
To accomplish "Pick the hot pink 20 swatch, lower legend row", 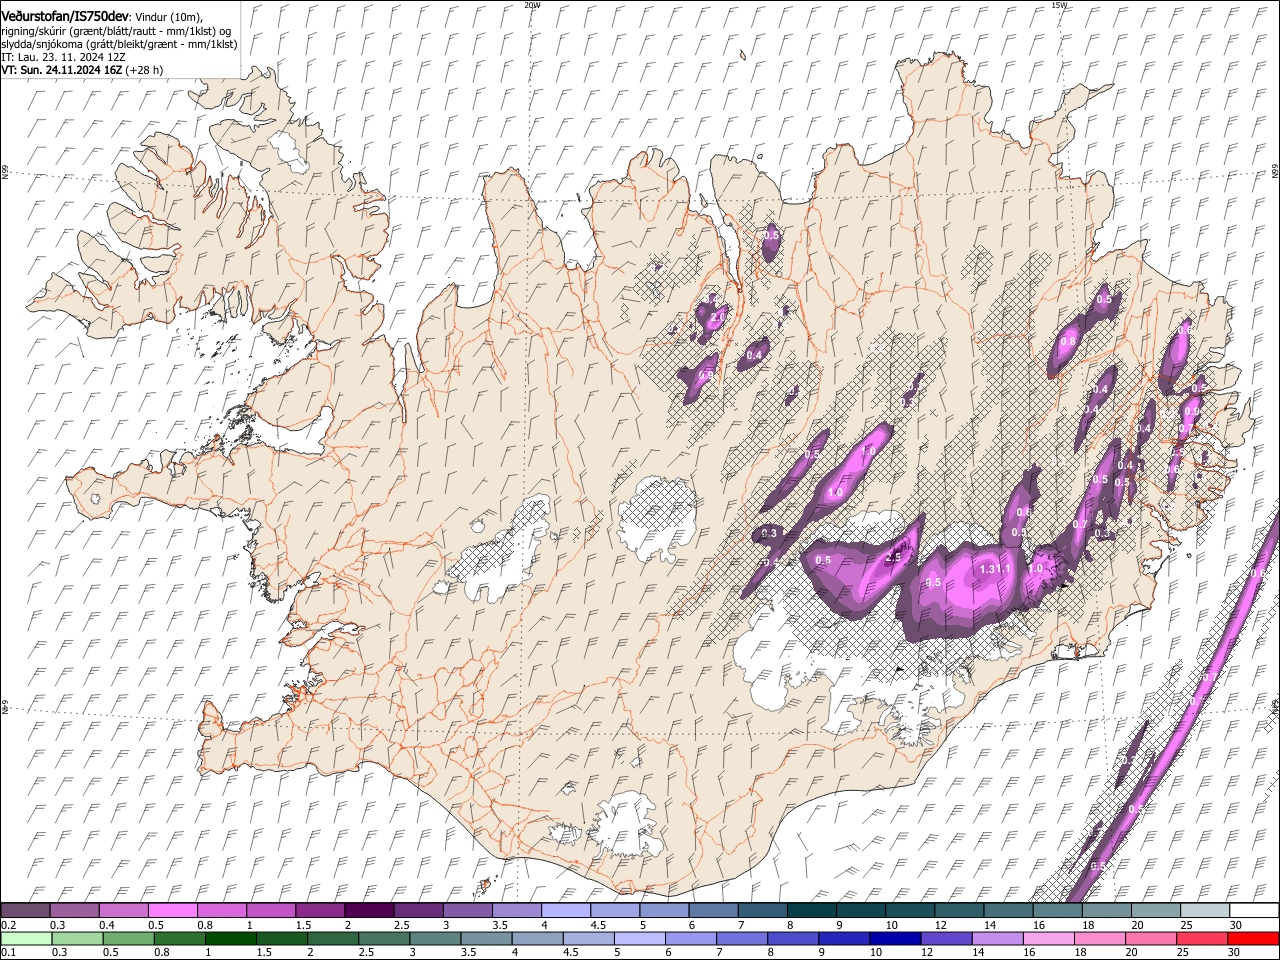I will point(1151,938).
